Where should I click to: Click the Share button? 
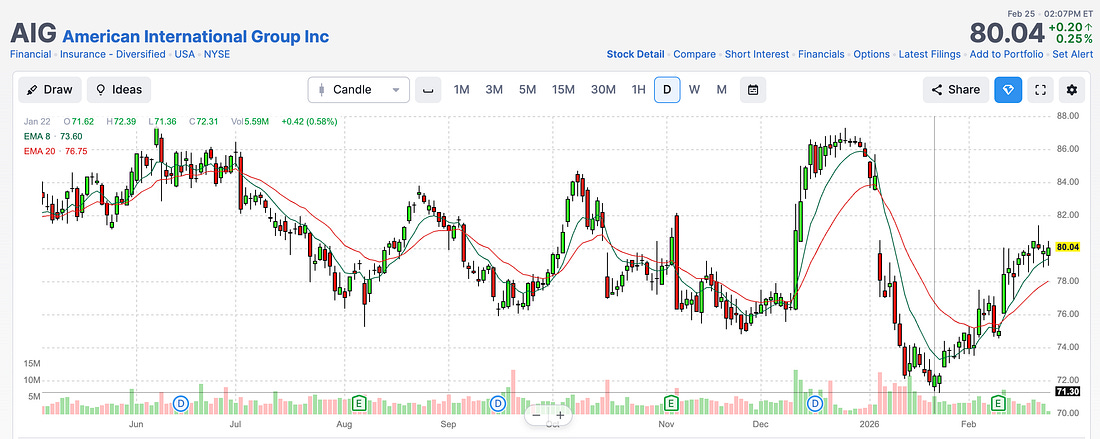[x=955, y=90]
